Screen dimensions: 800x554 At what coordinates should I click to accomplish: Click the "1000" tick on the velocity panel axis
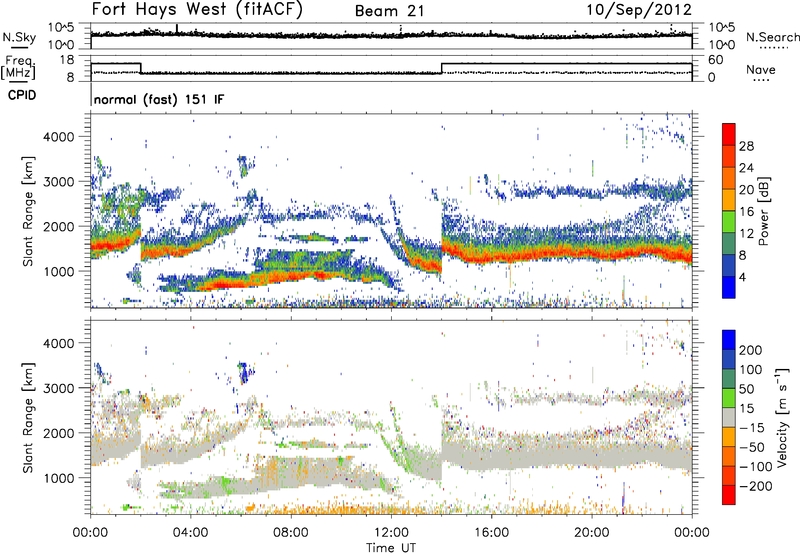point(58,478)
